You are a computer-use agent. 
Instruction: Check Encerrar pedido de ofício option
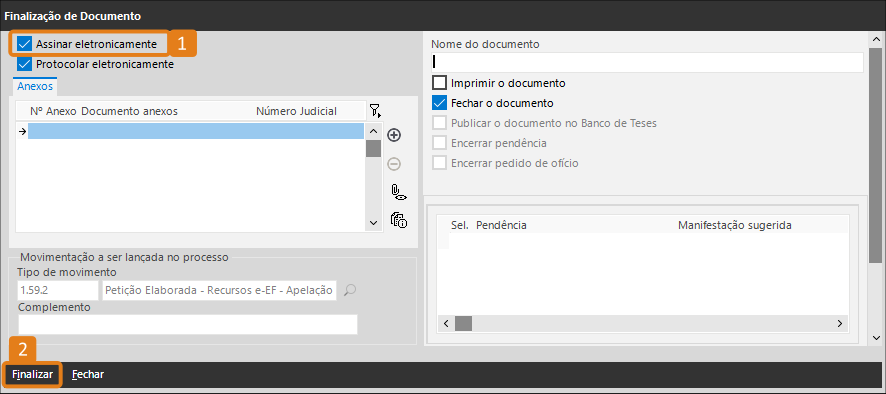439,163
